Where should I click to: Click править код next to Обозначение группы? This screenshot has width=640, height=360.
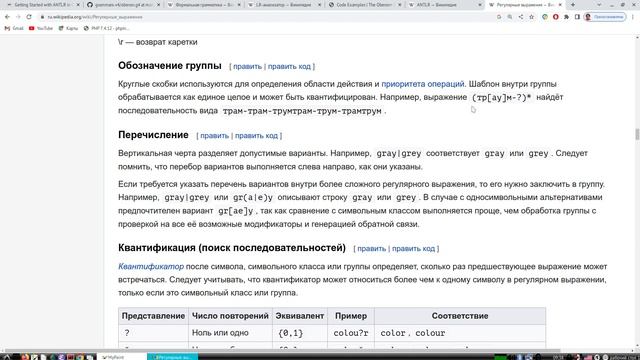[x=289, y=67]
